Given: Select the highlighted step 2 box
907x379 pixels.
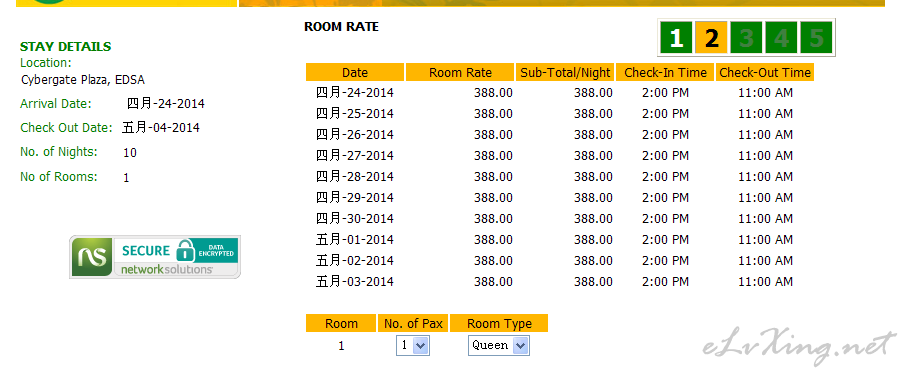Looking at the screenshot, I should [x=711, y=38].
